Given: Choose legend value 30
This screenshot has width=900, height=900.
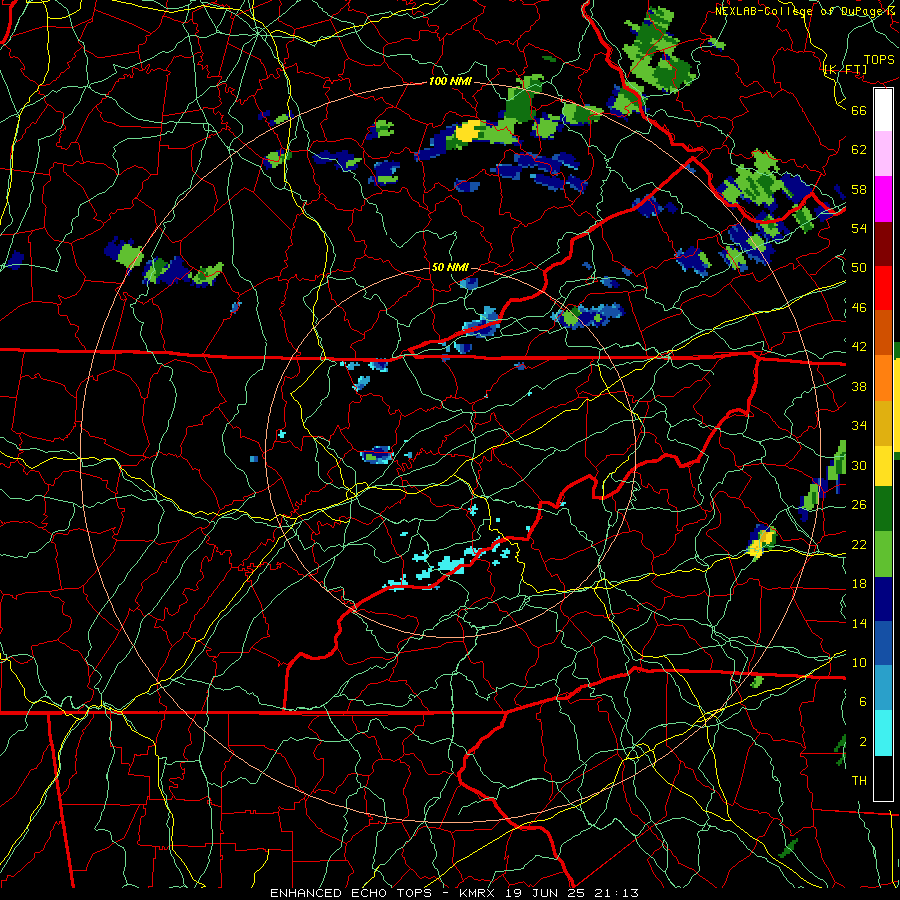Looking at the screenshot, I should [x=859, y=465].
